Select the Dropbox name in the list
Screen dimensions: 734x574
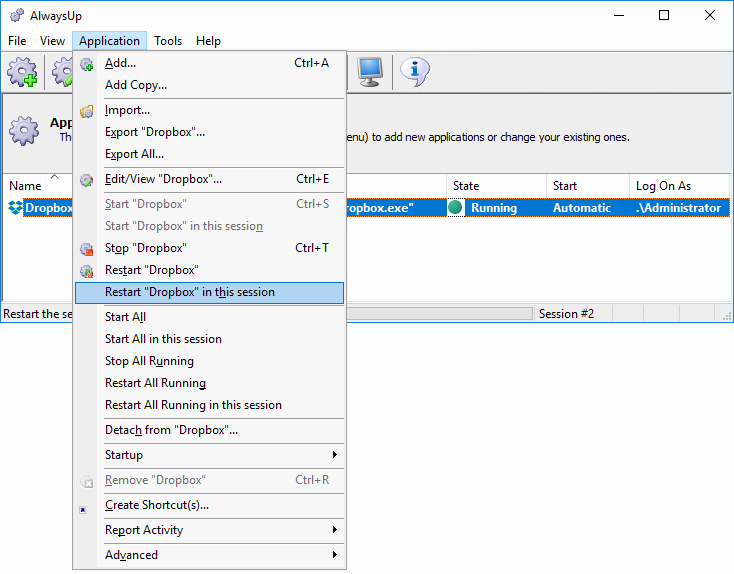48,207
